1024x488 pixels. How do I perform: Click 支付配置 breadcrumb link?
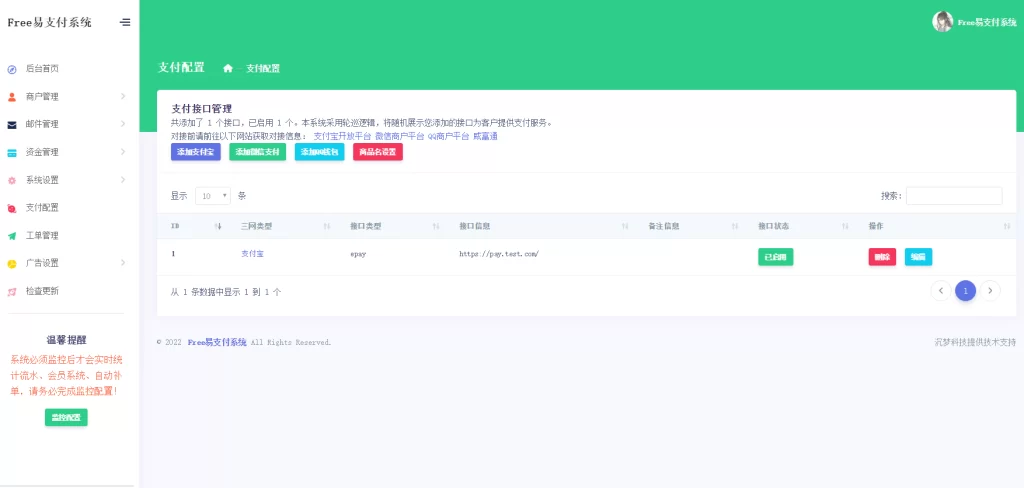(263, 69)
